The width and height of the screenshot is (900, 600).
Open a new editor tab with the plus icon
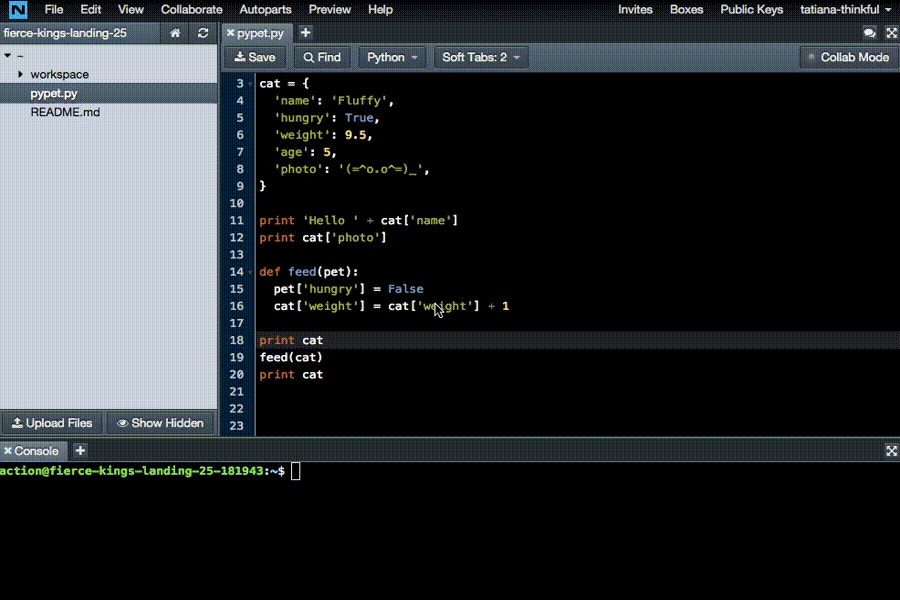point(305,32)
